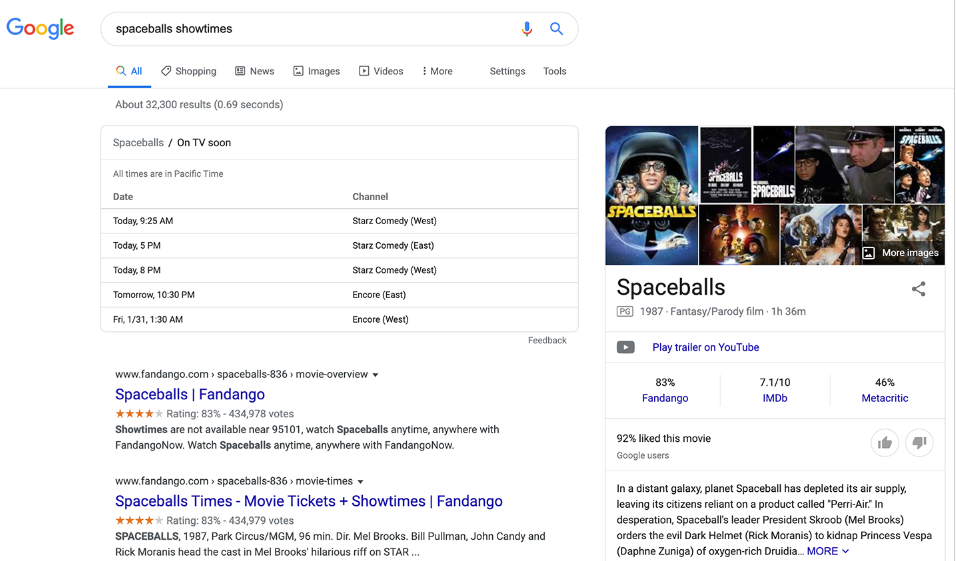The width and height of the screenshot is (956, 561).
Task: Expand dropdown arrow next to movie-times URL
Action: (x=360, y=482)
